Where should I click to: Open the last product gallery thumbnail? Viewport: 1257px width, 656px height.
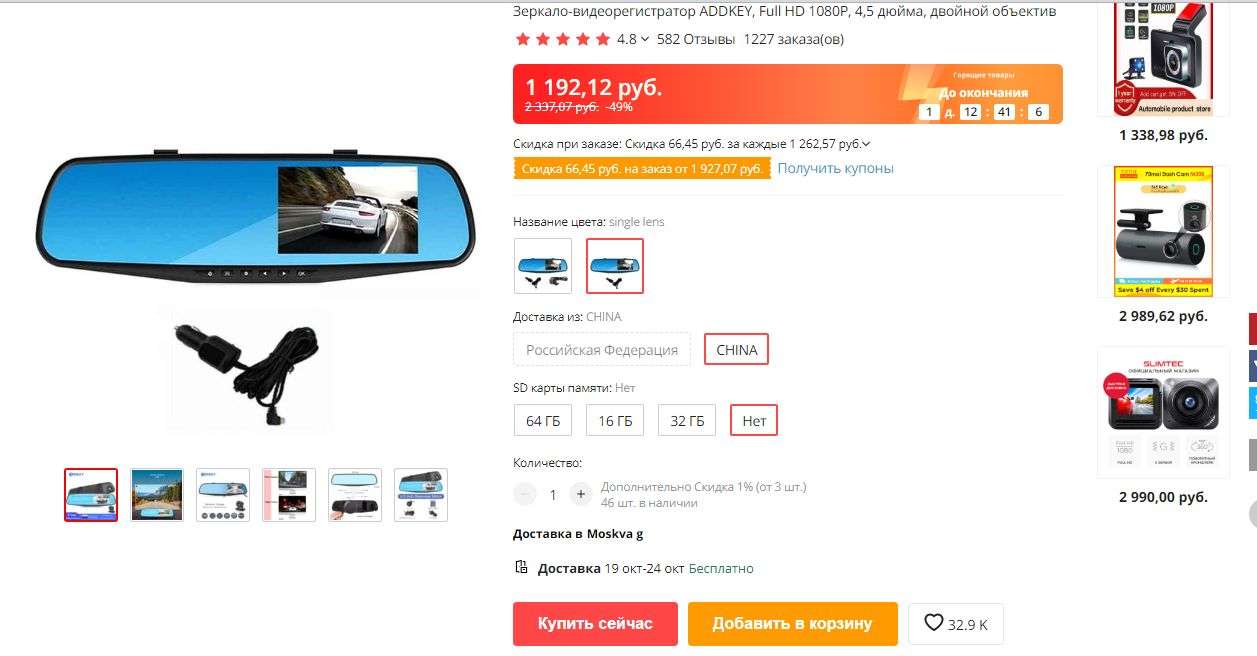pyautogui.click(x=421, y=495)
